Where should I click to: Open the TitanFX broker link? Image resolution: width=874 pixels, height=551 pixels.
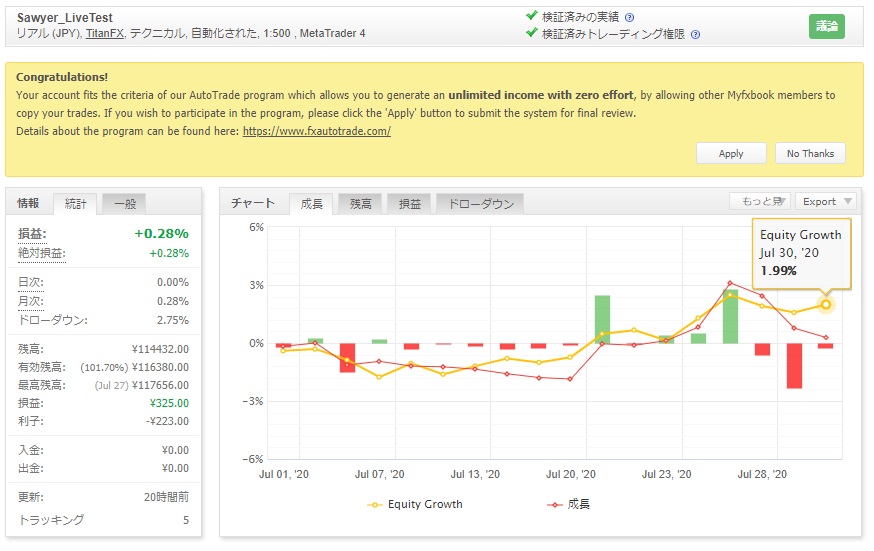(103, 34)
